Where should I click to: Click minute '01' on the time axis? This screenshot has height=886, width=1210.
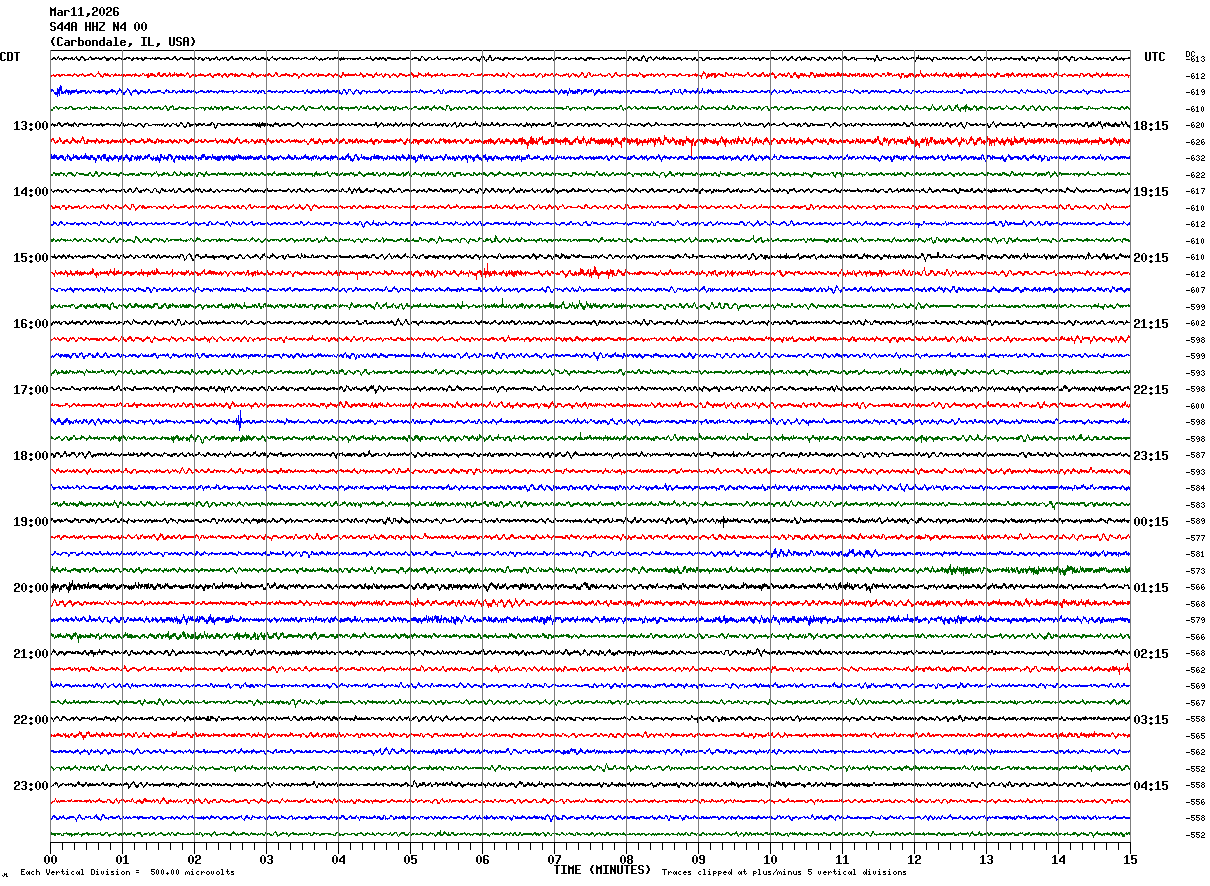tap(122, 859)
